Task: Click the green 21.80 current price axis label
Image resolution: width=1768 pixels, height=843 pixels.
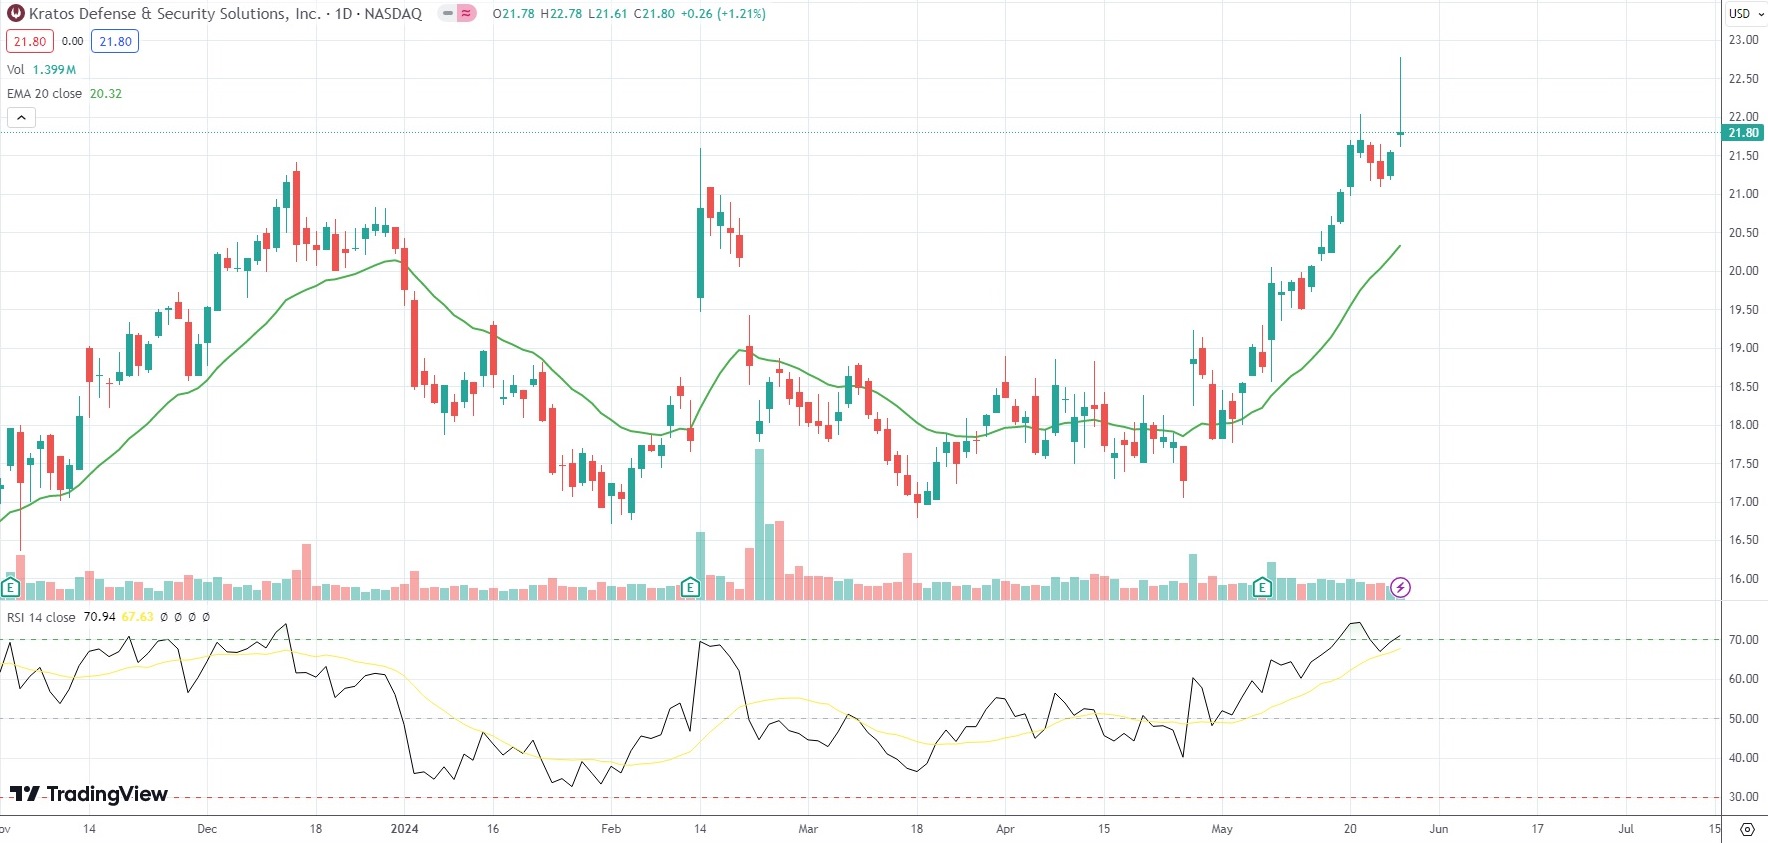Action: click(x=1743, y=133)
